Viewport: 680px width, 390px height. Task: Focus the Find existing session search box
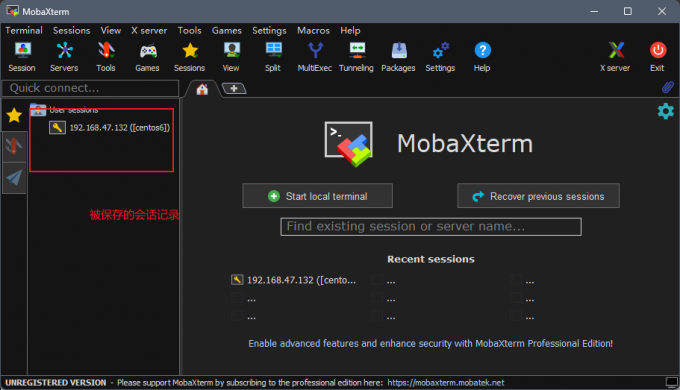431,226
